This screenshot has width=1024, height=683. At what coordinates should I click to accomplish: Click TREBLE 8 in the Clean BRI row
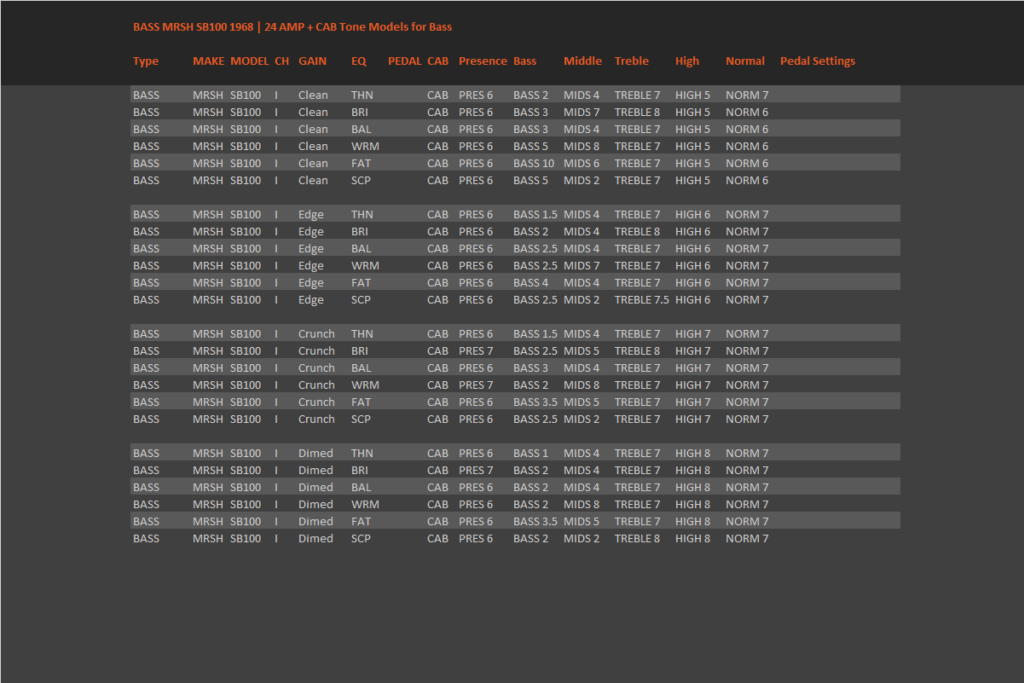[x=637, y=112]
